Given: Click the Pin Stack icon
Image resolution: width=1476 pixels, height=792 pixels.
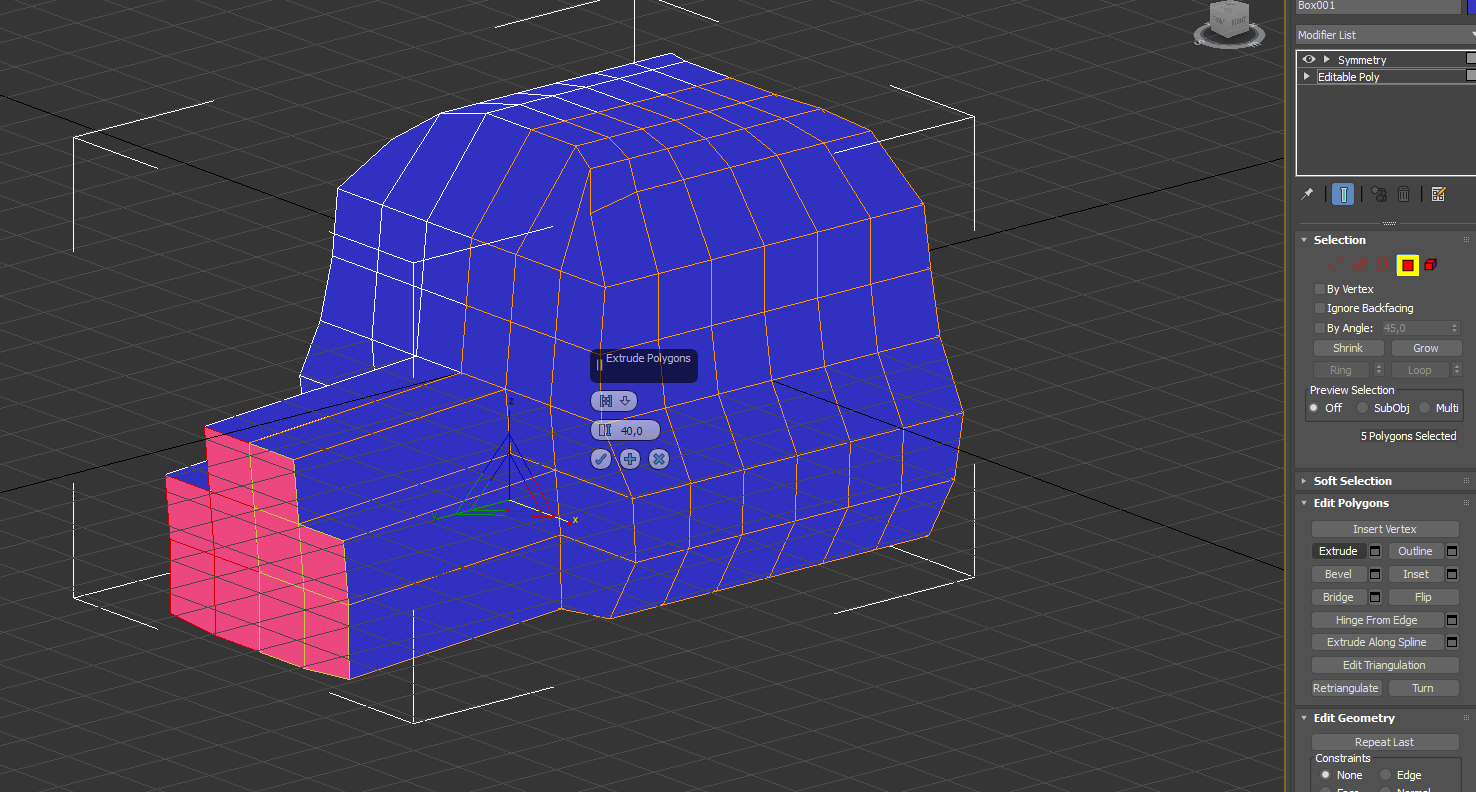Looking at the screenshot, I should coord(1307,194).
